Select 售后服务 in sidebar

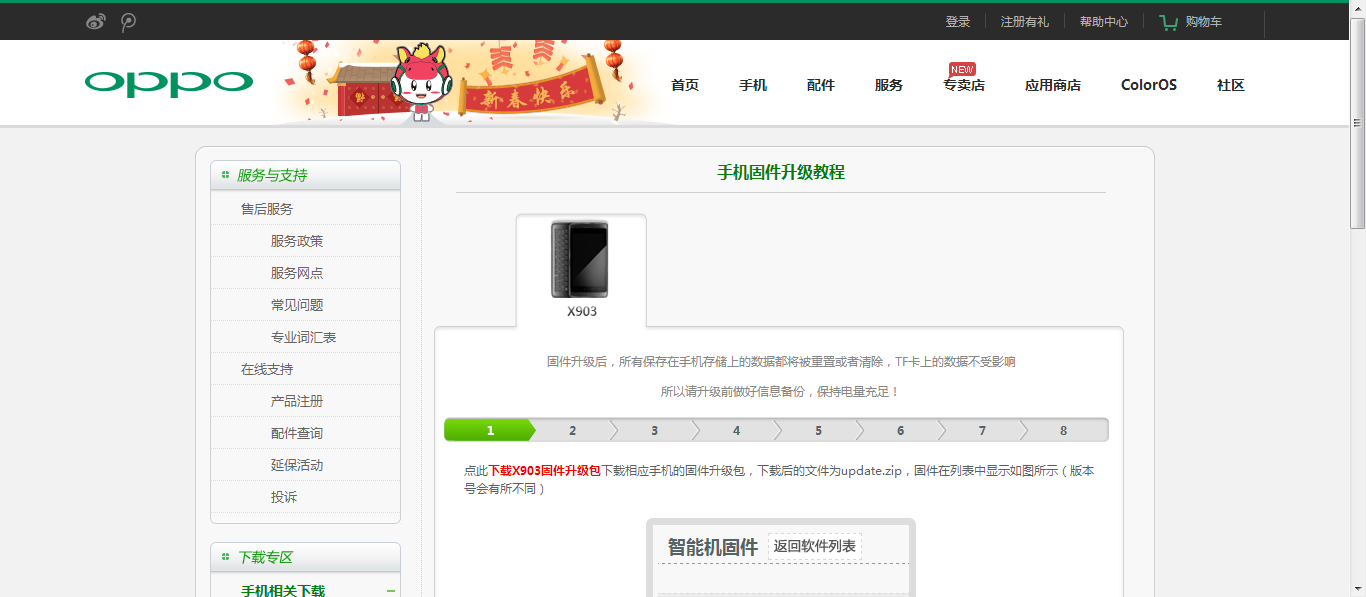(267, 209)
